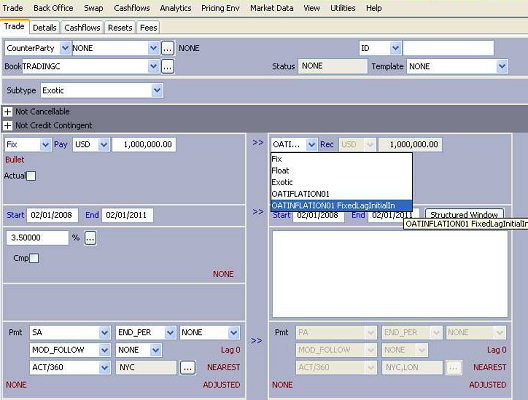Open the Book browse ellipsis button

[167, 67]
